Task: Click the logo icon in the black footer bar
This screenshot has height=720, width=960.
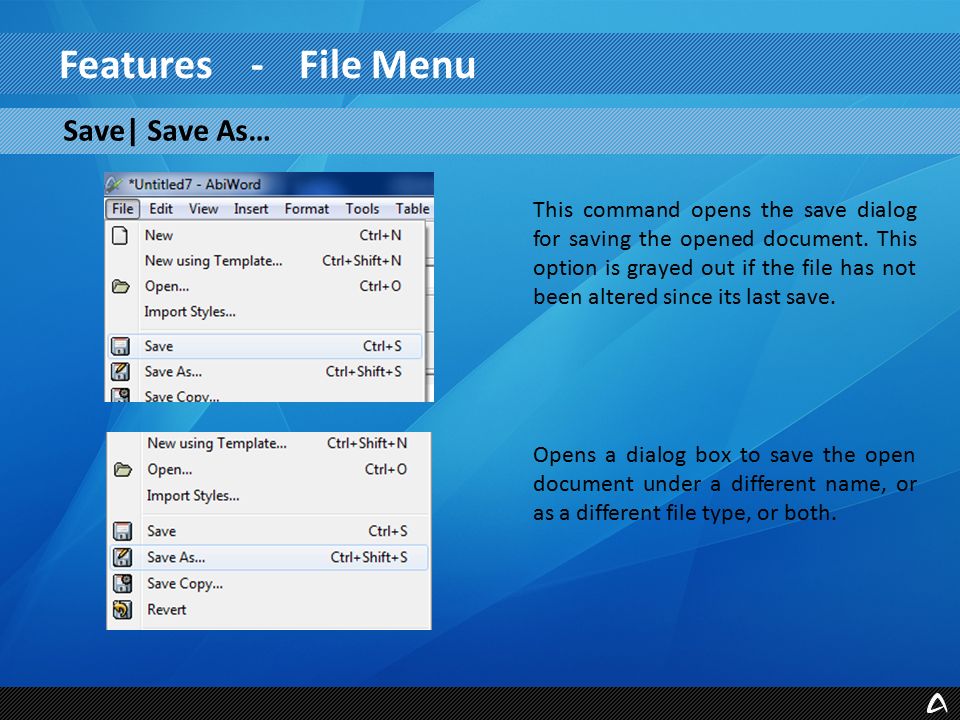Action: [937, 703]
